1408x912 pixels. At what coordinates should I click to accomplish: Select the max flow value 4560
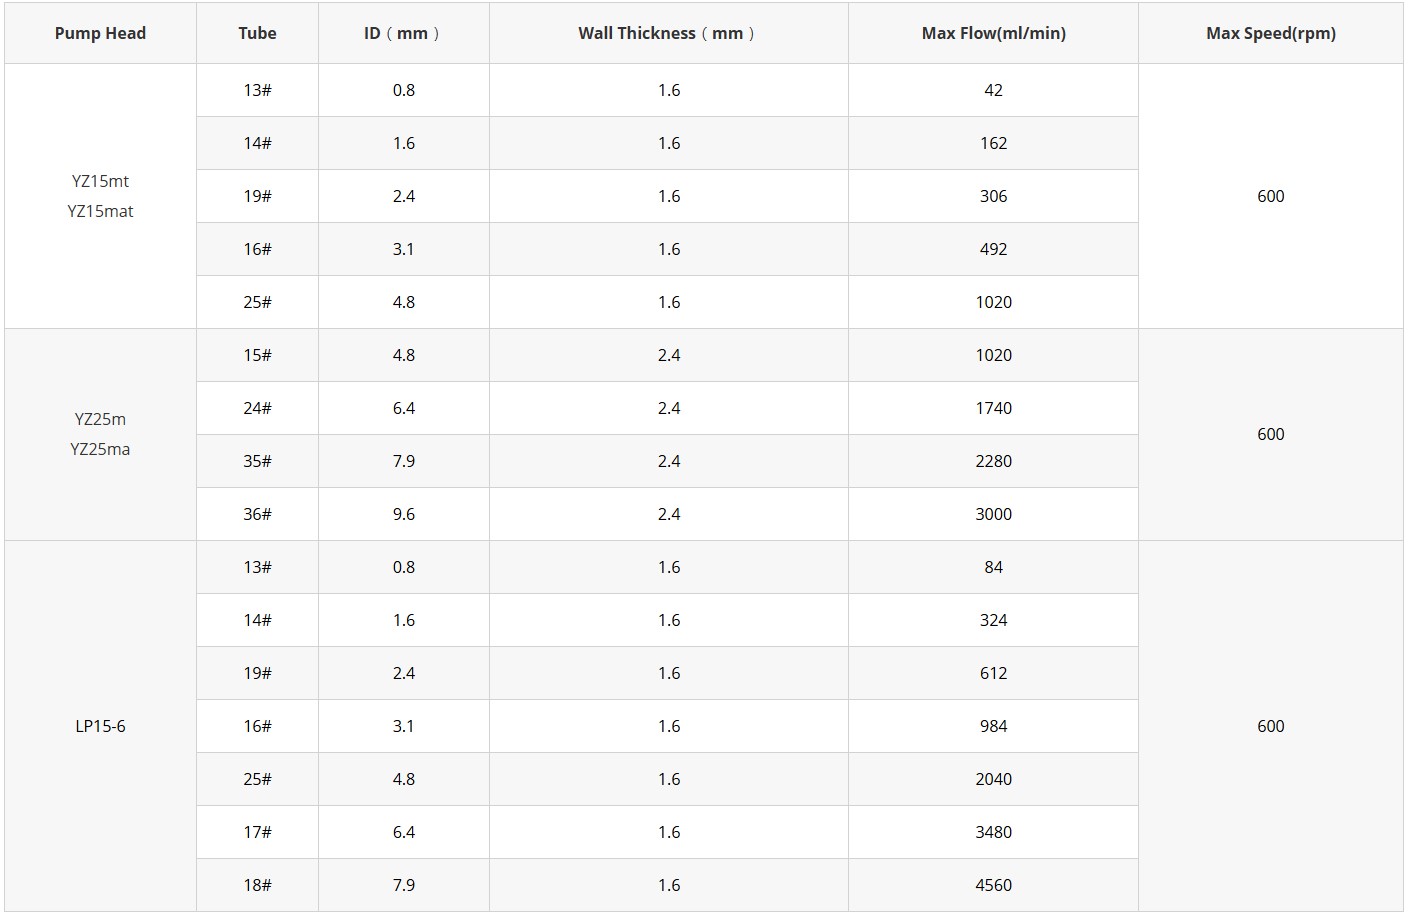[993, 885]
